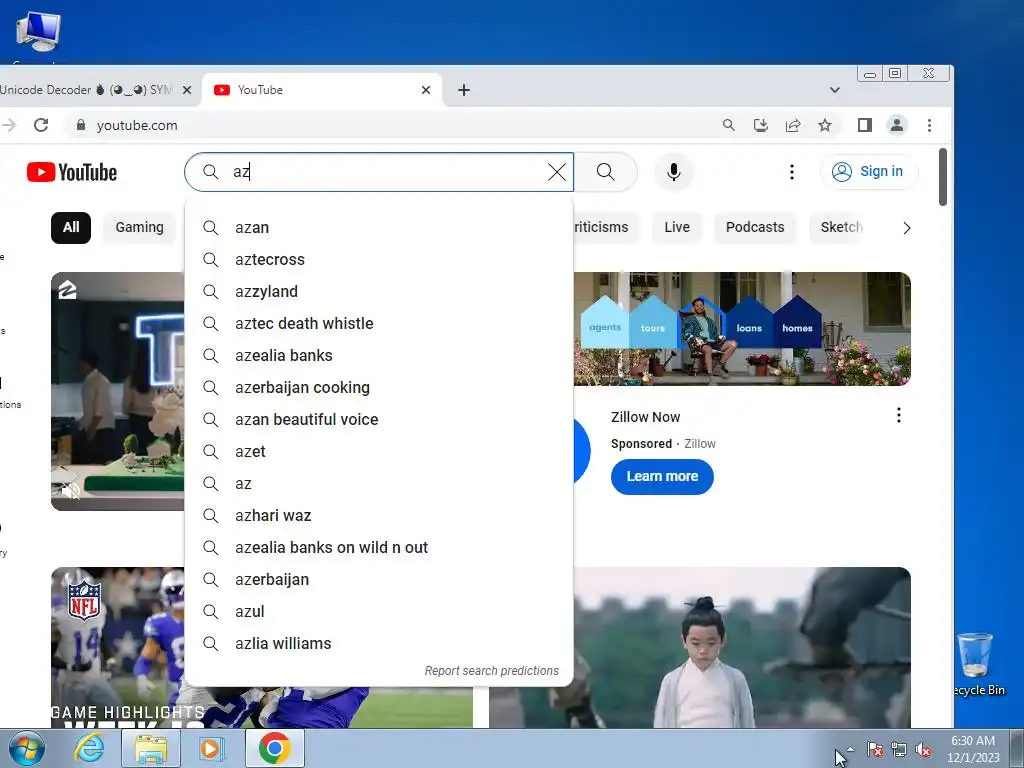Choose suggestion aztecross
This screenshot has height=768, width=1024.
pyautogui.click(x=379, y=259)
